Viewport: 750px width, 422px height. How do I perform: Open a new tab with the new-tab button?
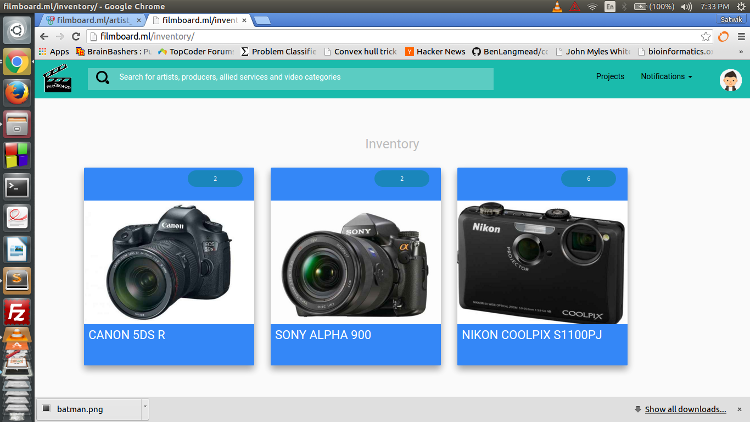[262, 20]
